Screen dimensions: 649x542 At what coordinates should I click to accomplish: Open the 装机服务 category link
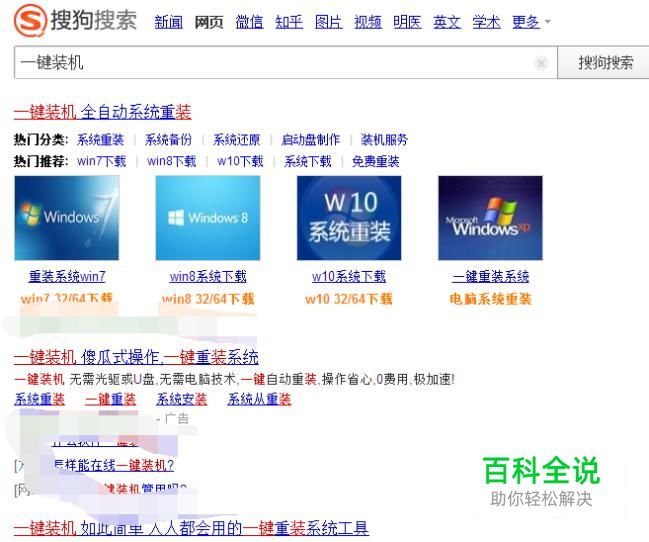tap(384, 140)
